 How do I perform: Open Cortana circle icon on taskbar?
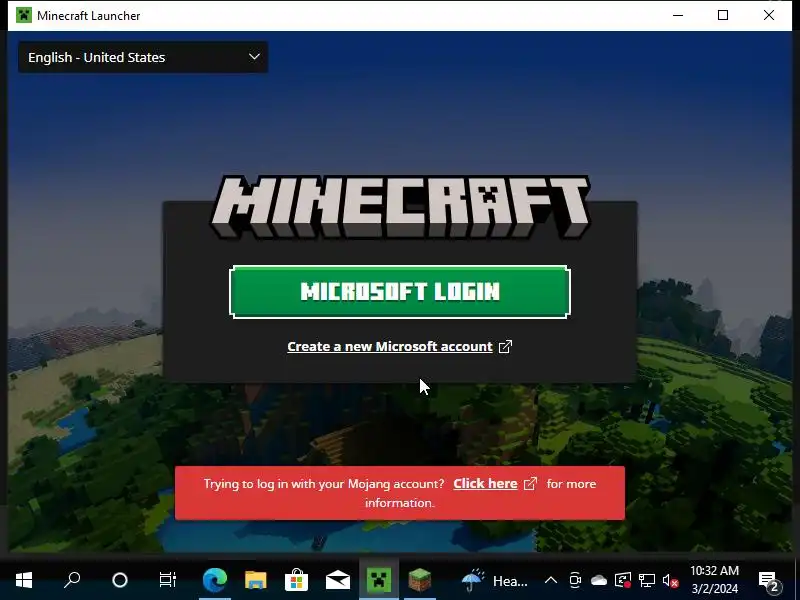pyautogui.click(x=120, y=580)
